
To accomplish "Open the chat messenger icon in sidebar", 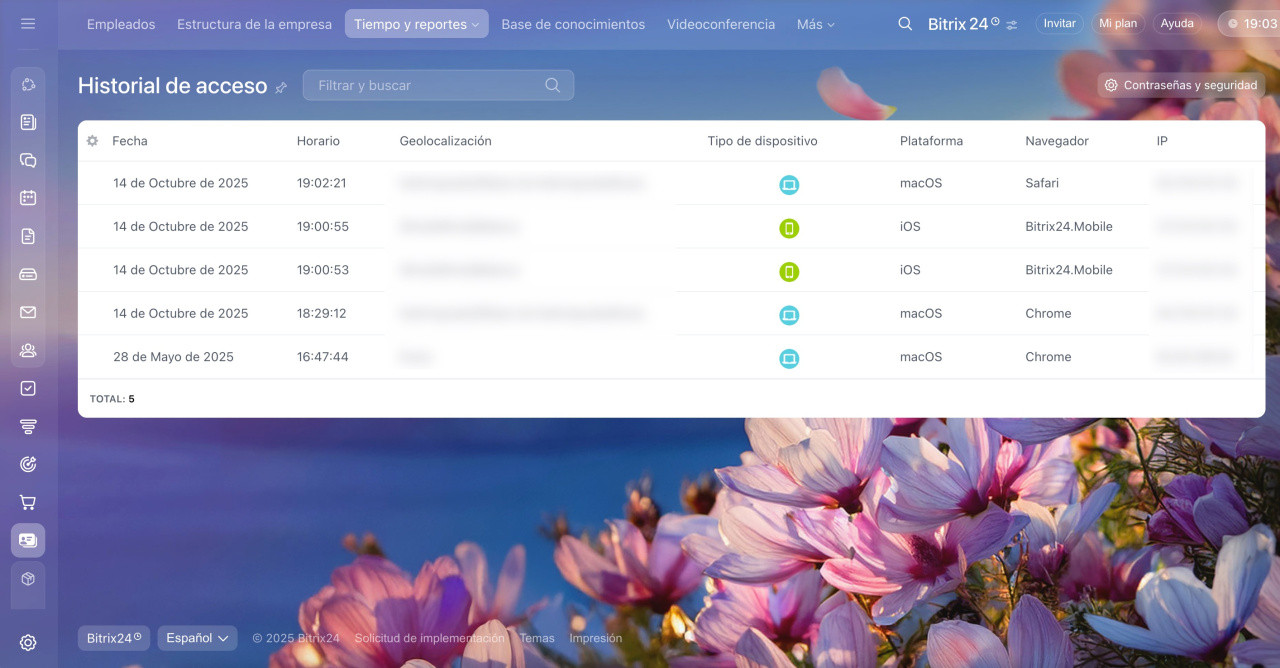I will (28, 160).
